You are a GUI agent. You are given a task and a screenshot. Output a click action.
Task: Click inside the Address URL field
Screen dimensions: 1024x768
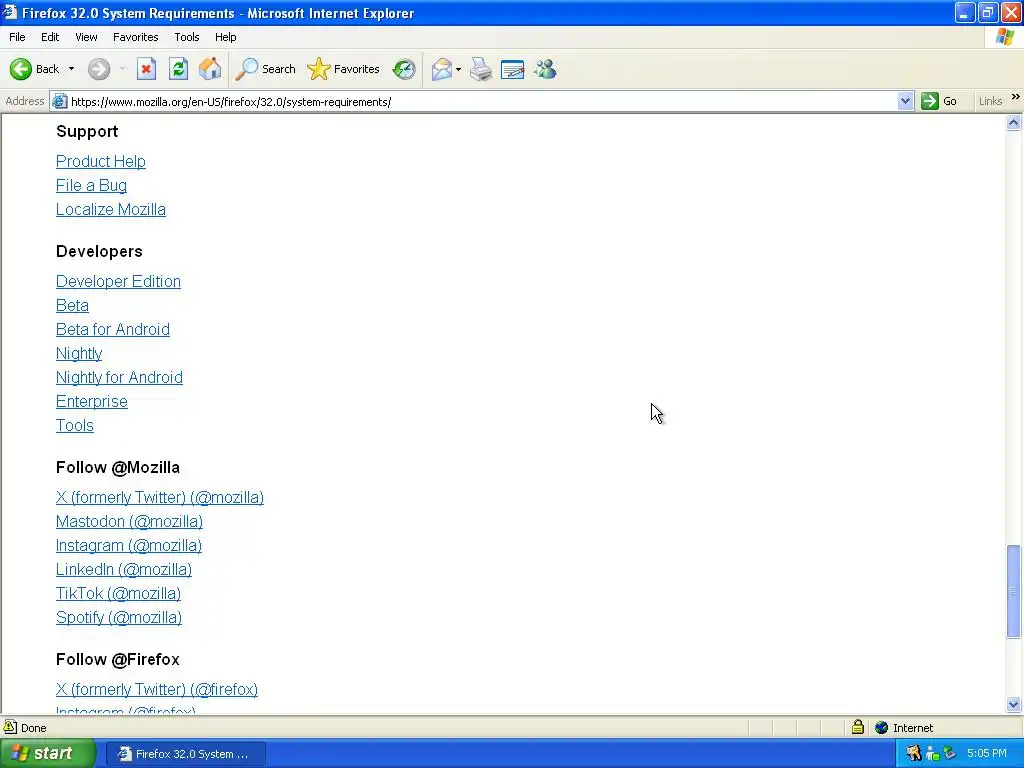(483, 102)
